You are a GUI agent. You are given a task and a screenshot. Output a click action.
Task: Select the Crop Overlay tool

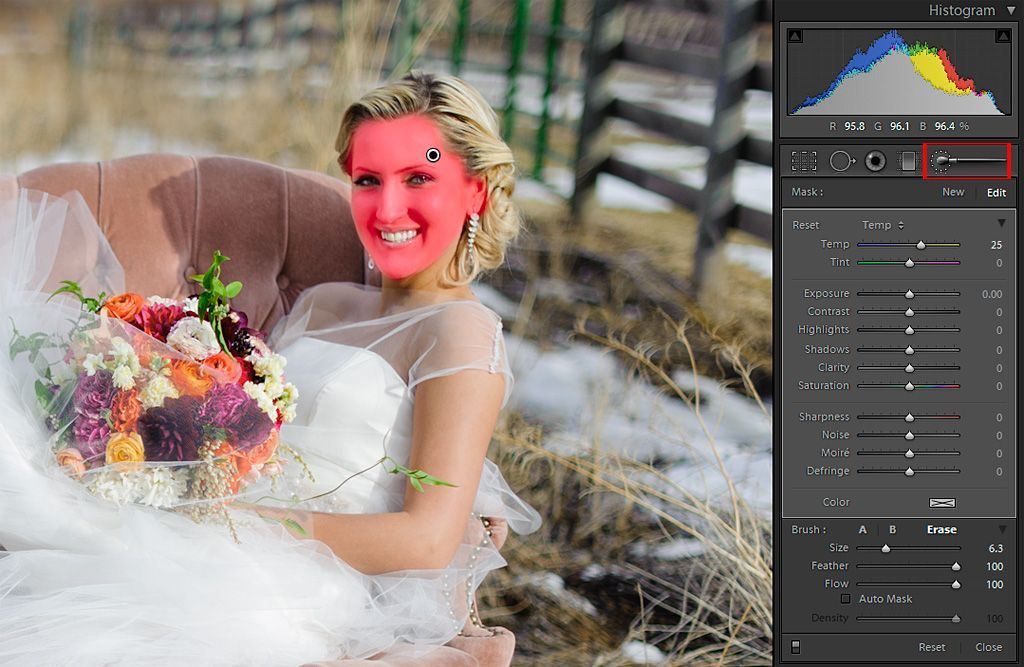pyautogui.click(x=804, y=161)
